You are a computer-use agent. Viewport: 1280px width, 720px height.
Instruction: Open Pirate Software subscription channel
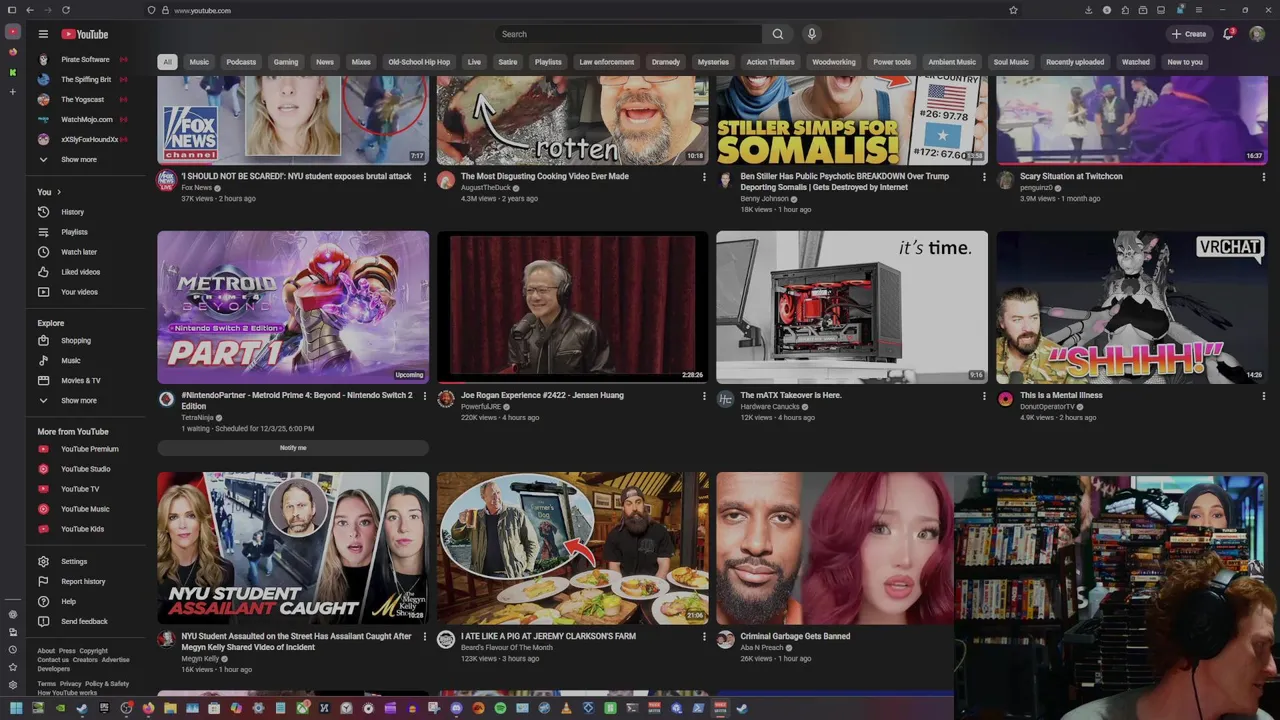[84, 60]
